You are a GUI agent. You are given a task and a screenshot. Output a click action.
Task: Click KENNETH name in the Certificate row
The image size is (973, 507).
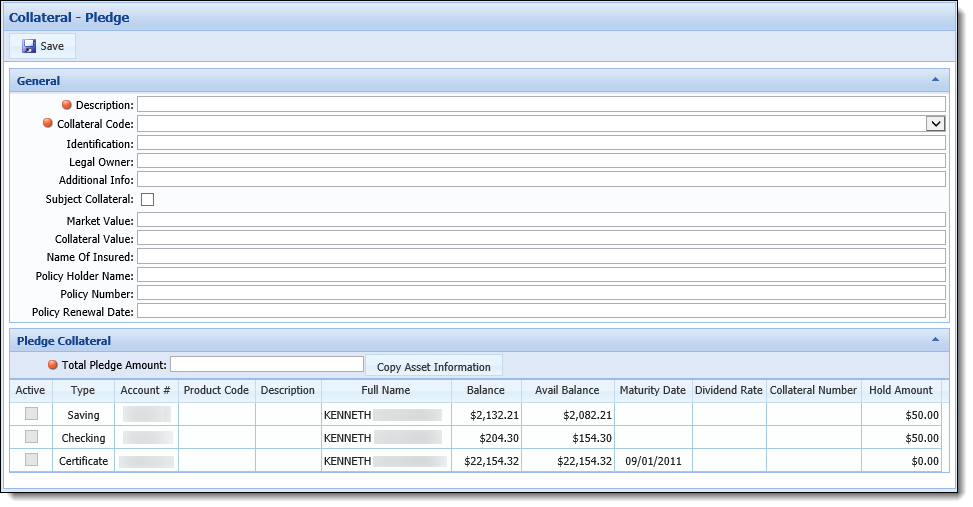coord(348,461)
